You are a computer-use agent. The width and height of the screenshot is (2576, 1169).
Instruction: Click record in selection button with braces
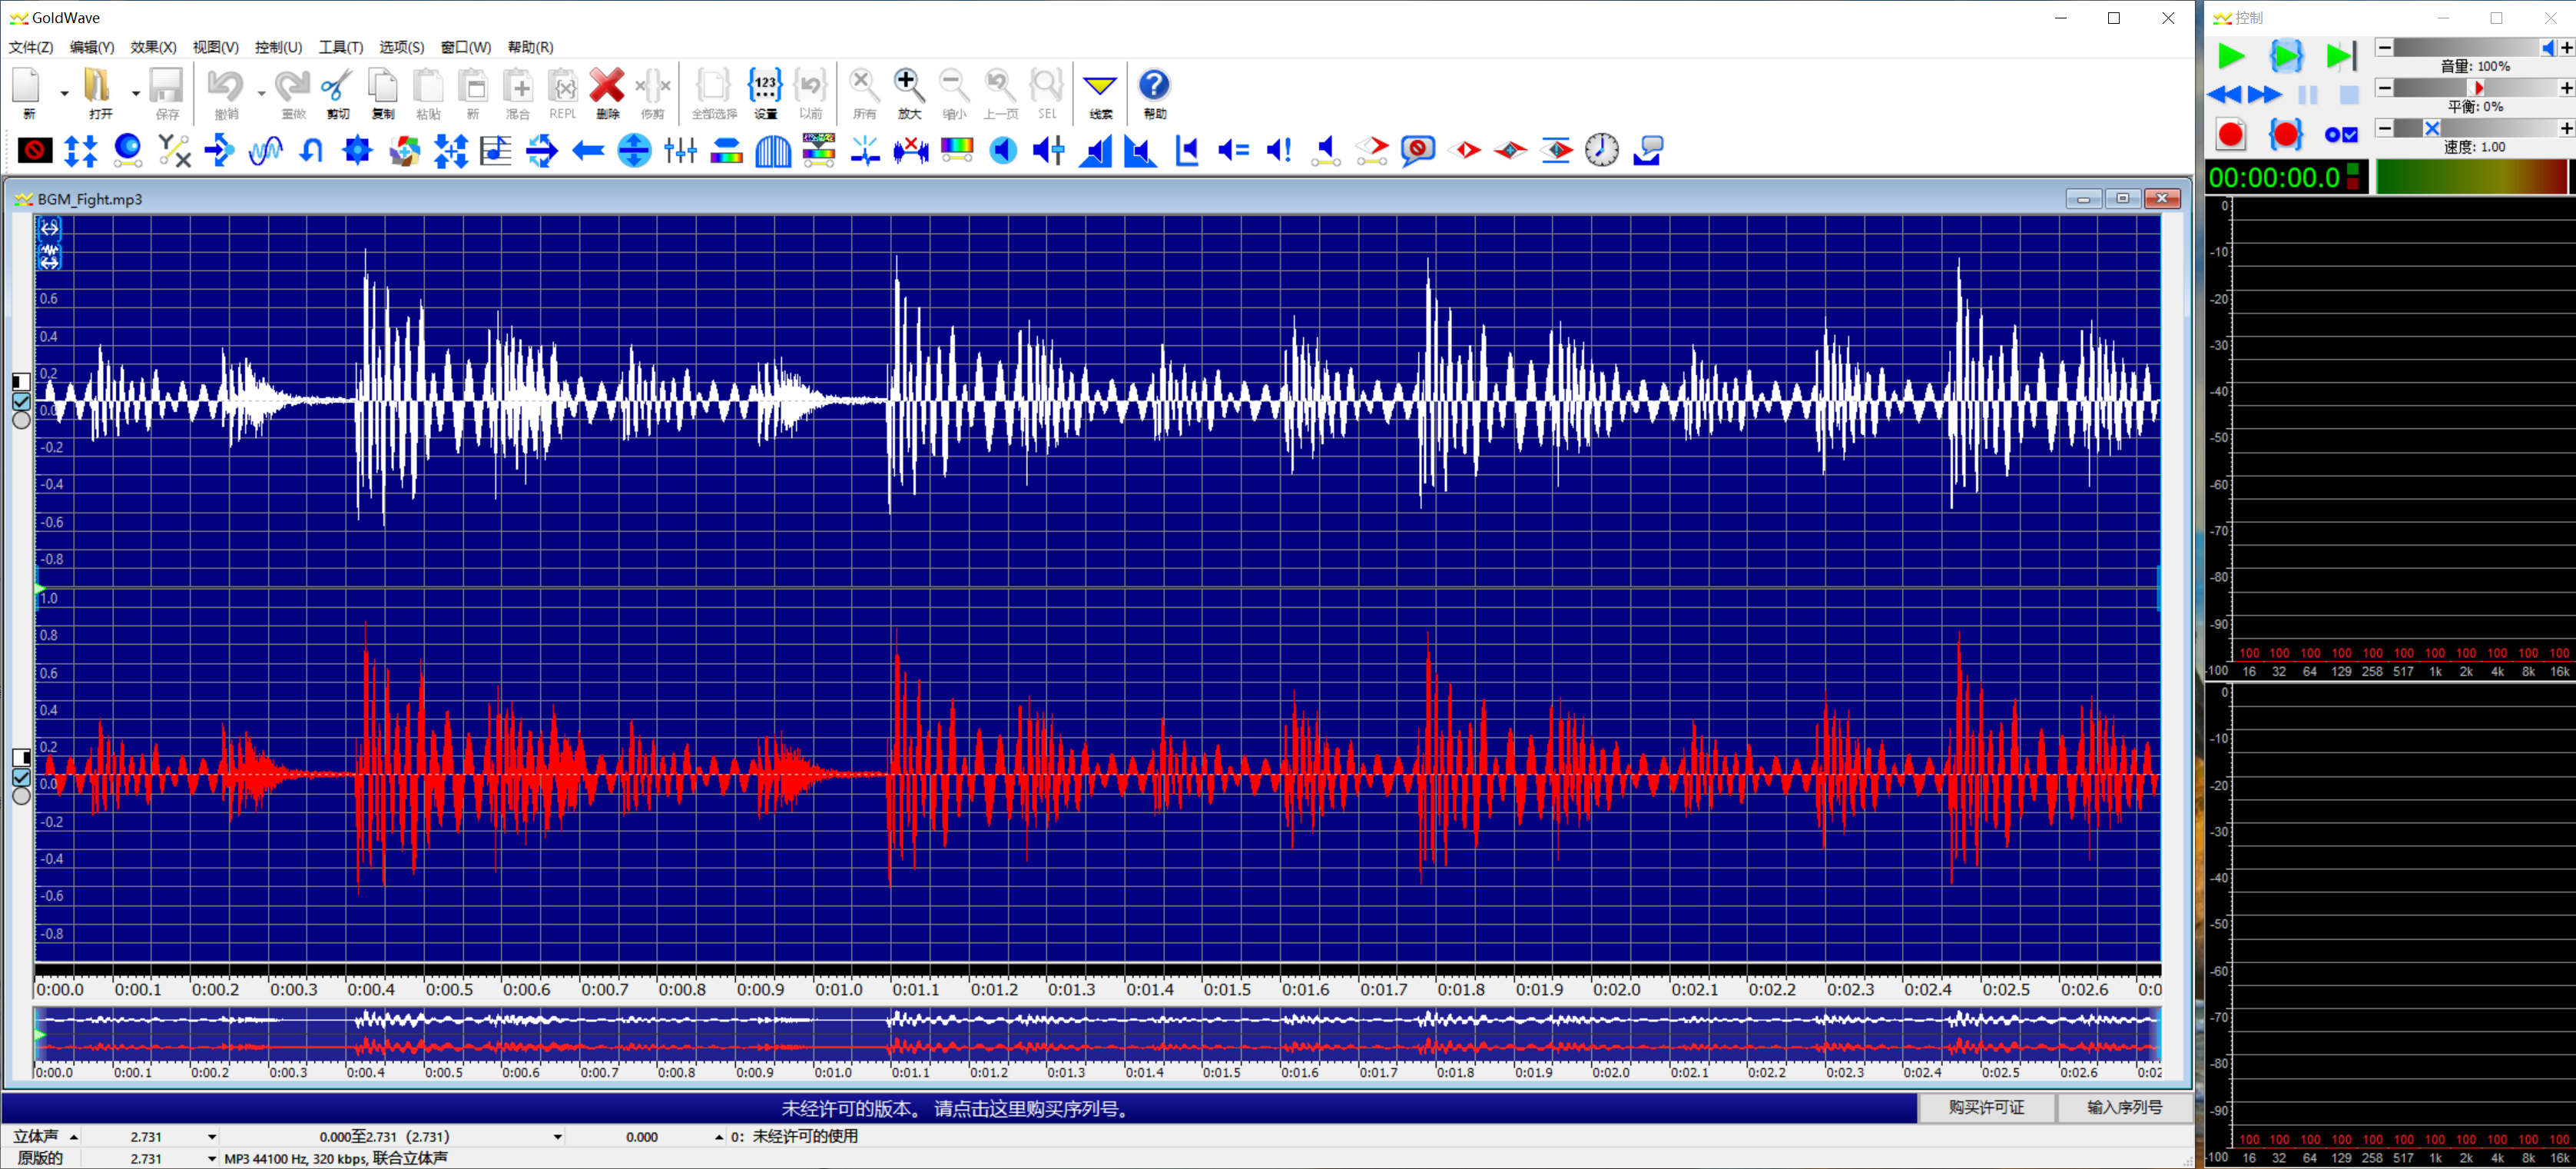[2286, 135]
